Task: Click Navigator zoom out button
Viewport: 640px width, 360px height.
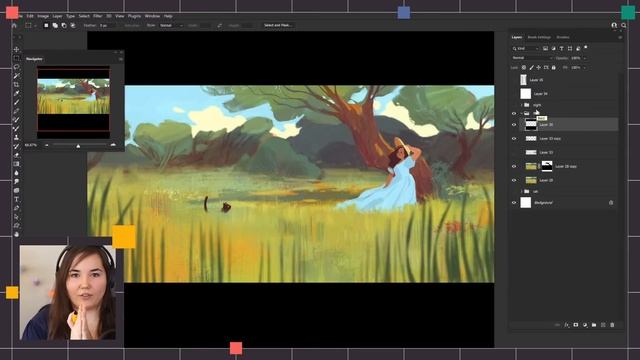Action: click(x=47, y=145)
